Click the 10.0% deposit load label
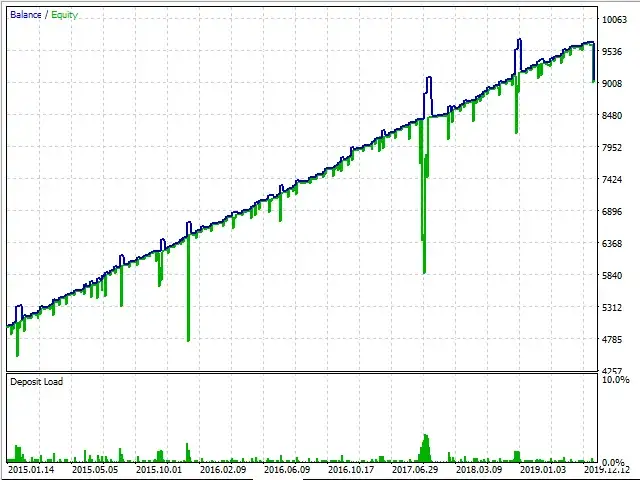 pyautogui.click(x=616, y=380)
